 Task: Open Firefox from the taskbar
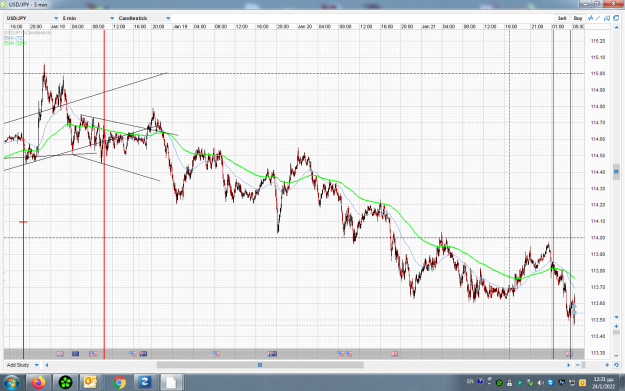pyautogui.click(x=39, y=382)
